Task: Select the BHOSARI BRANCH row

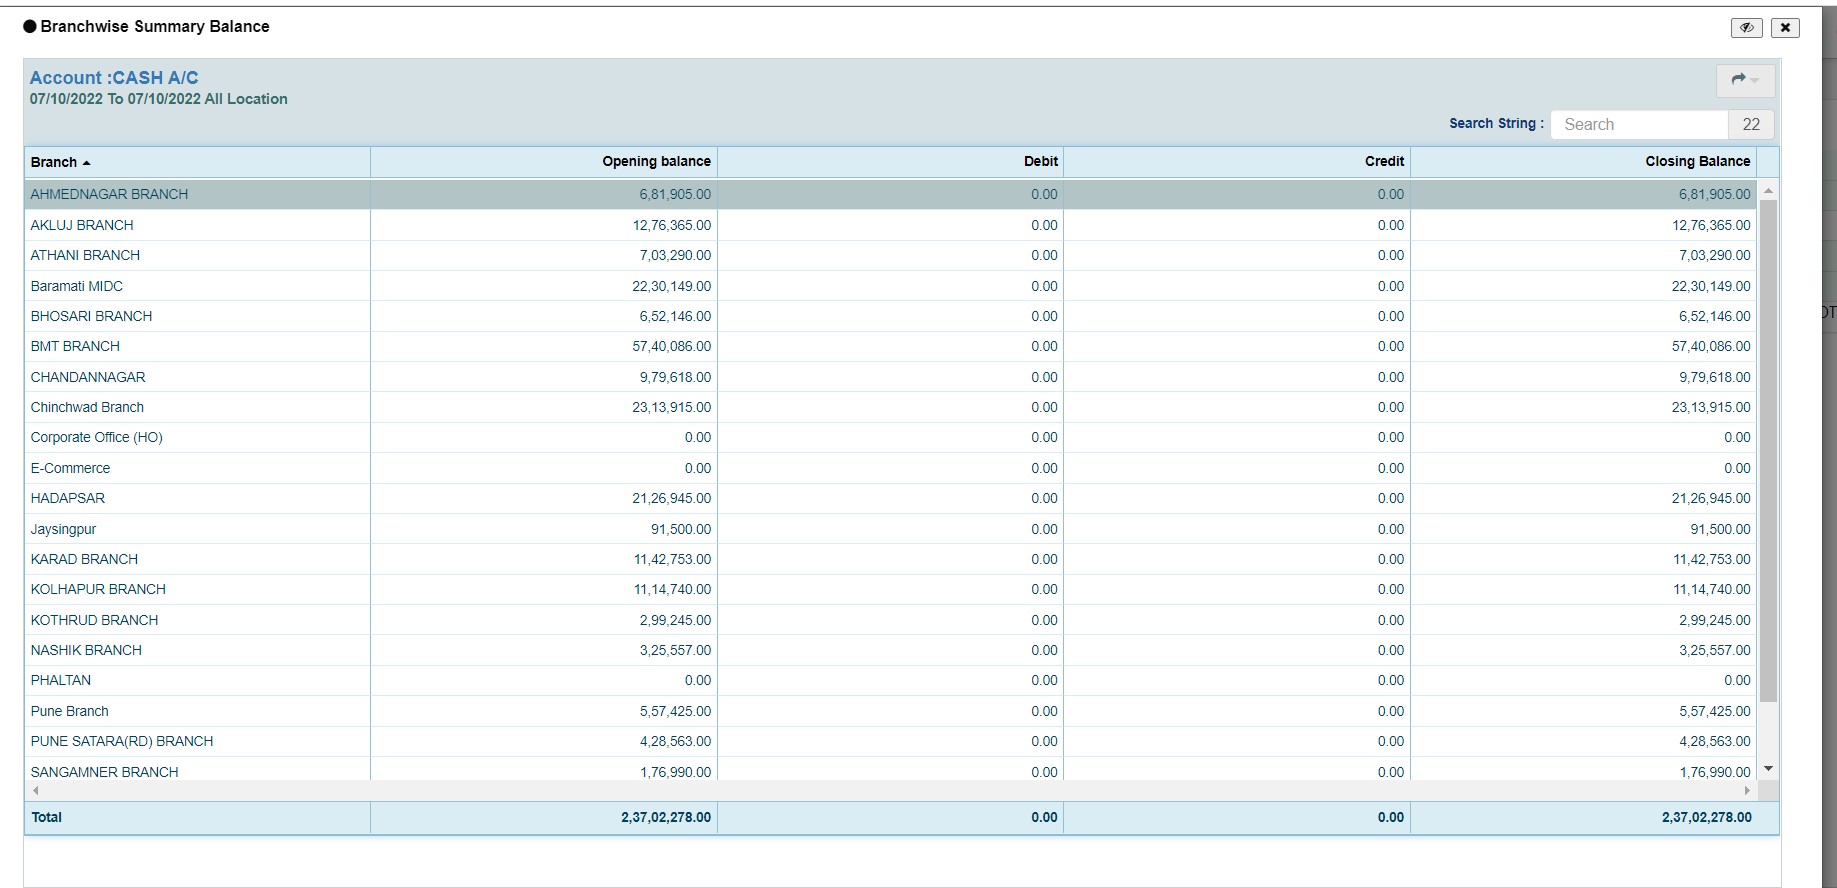Action: click(891, 316)
